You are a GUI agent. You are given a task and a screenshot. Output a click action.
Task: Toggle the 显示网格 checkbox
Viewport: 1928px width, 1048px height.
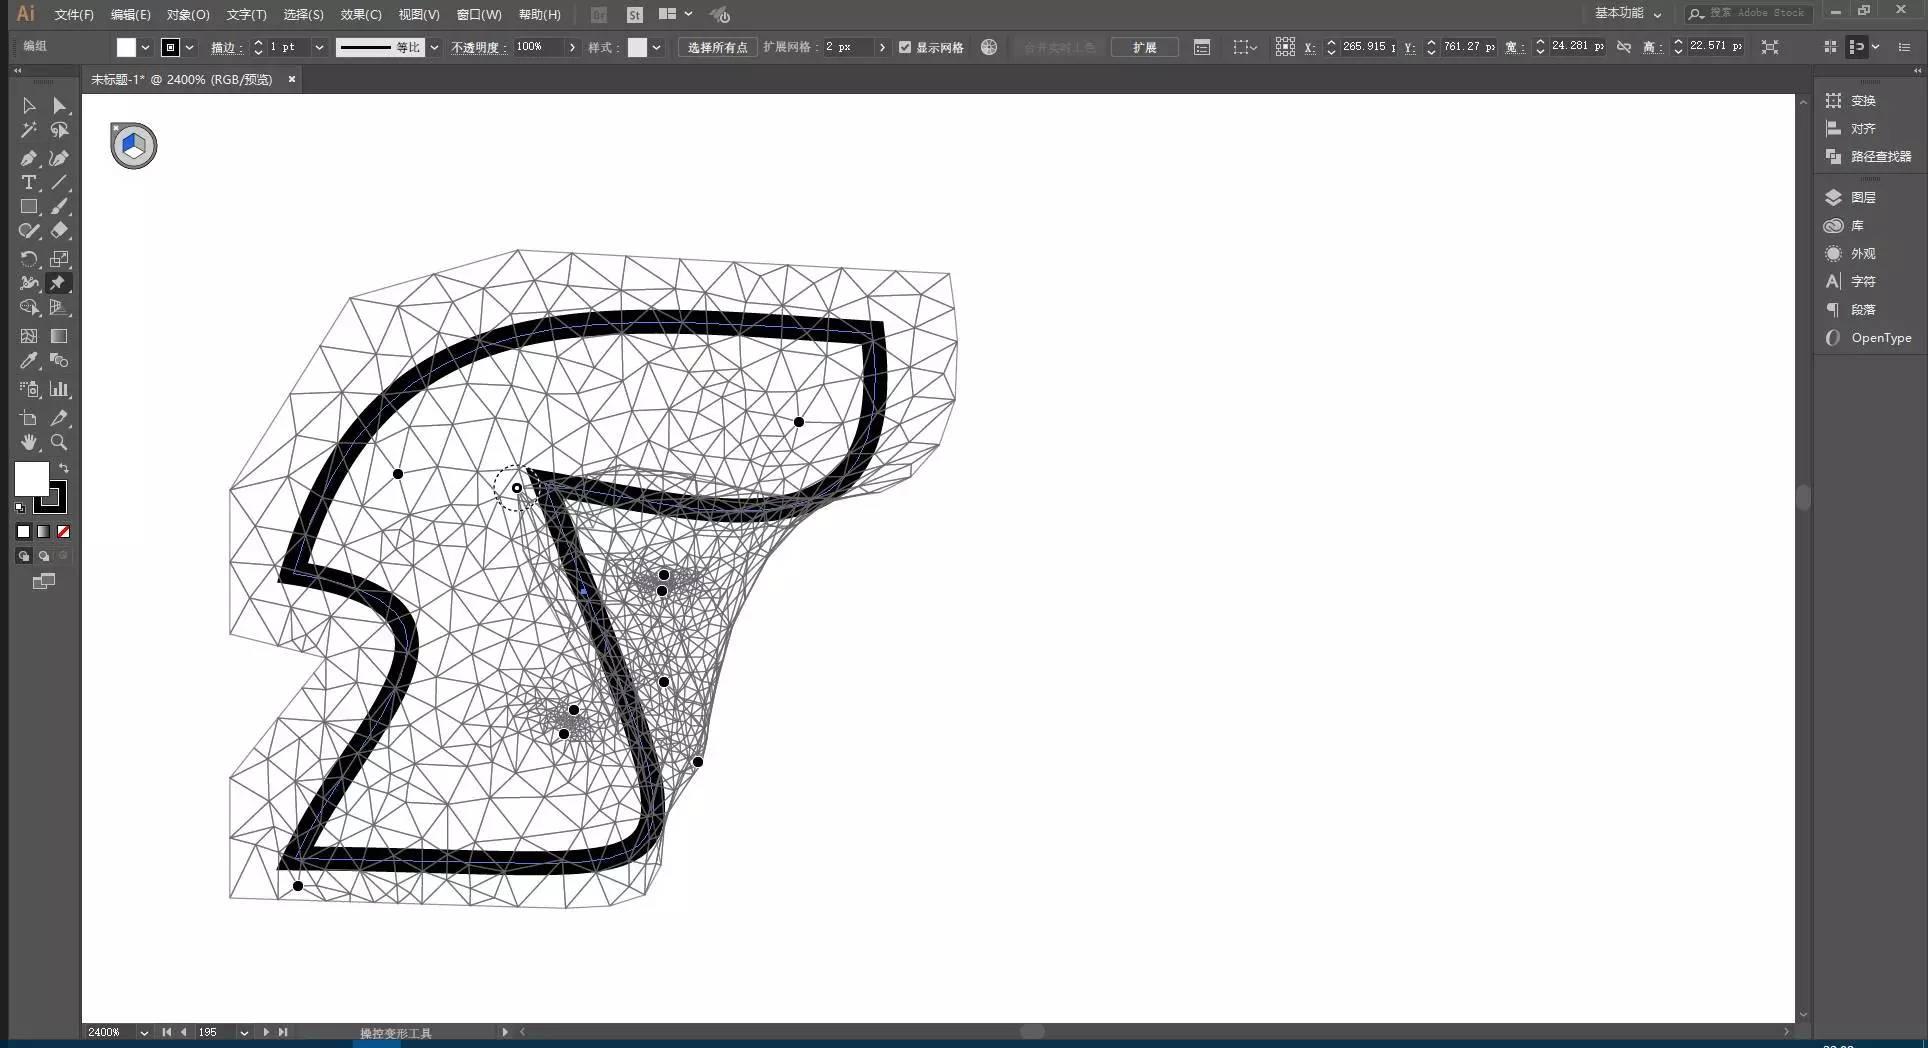tap(905, 47)
